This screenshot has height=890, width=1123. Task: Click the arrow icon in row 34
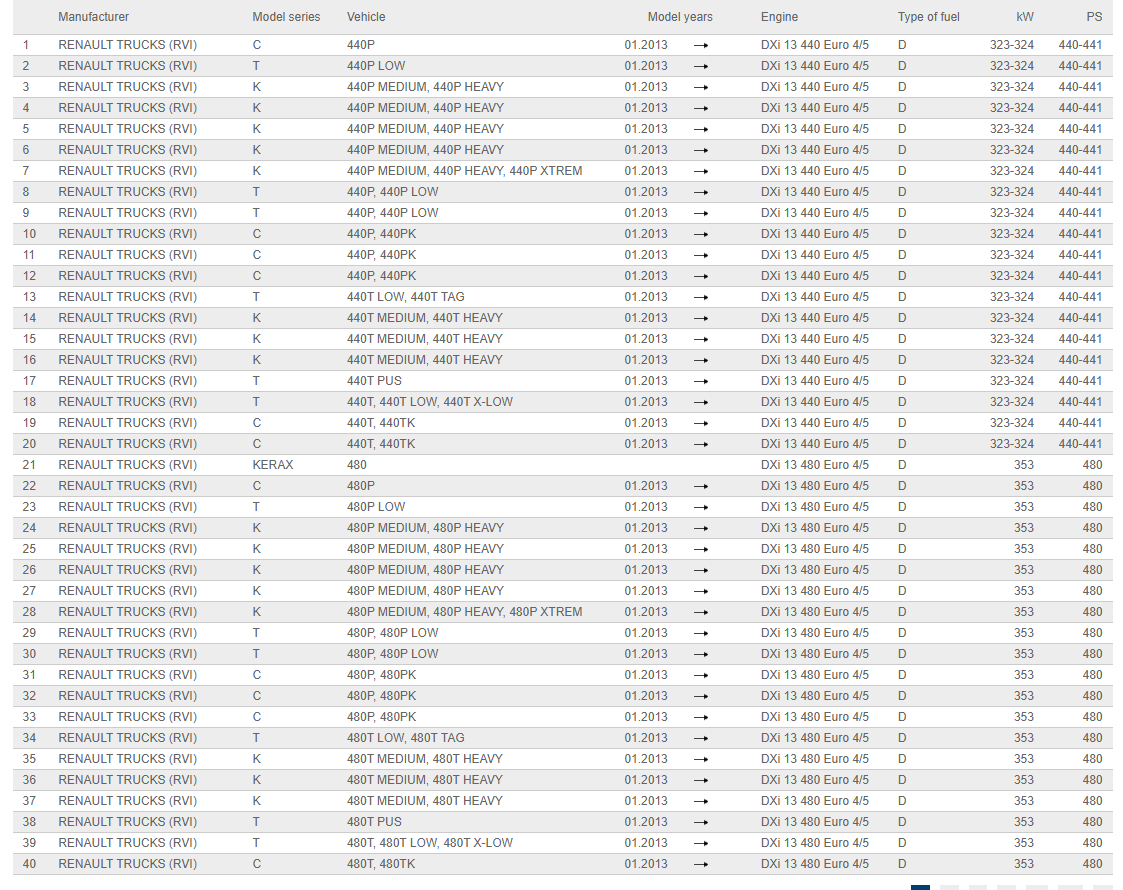tap(700, 738)
